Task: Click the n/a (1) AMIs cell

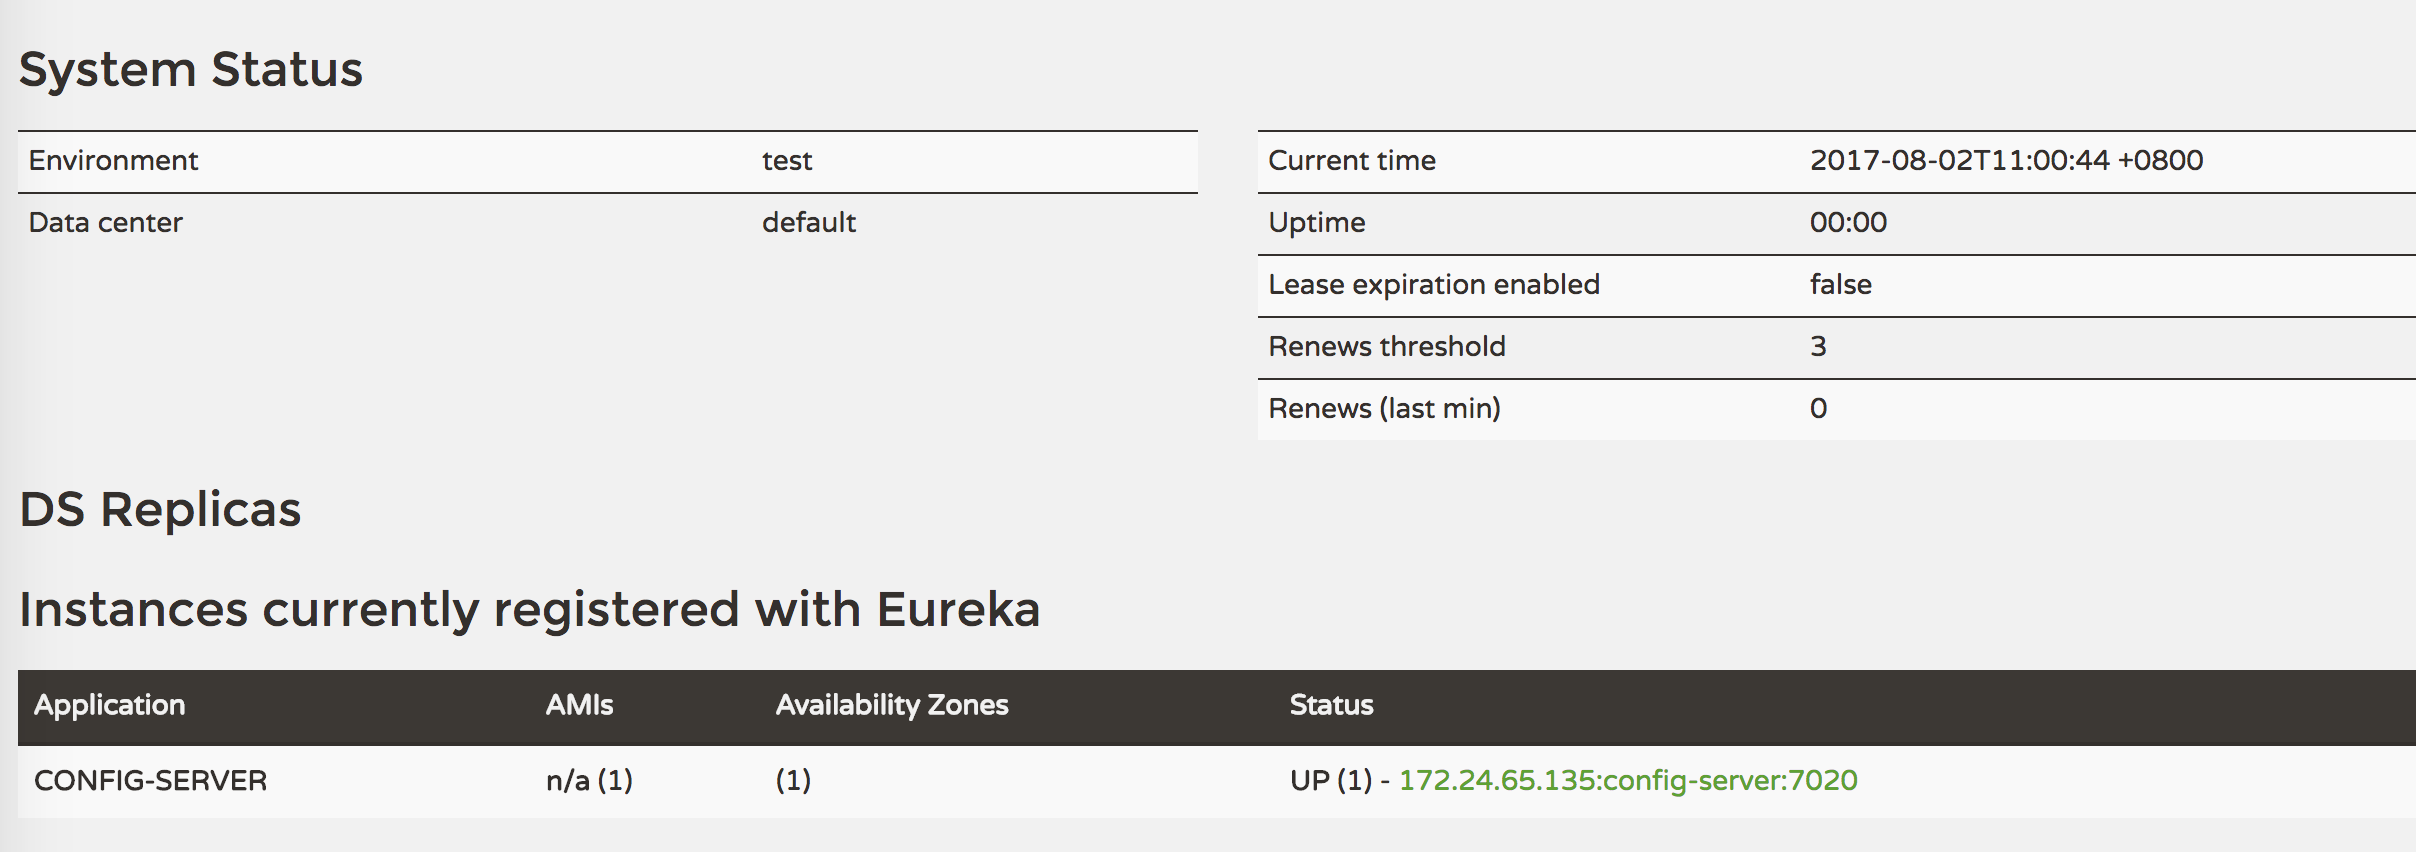Action: point(589,780)
